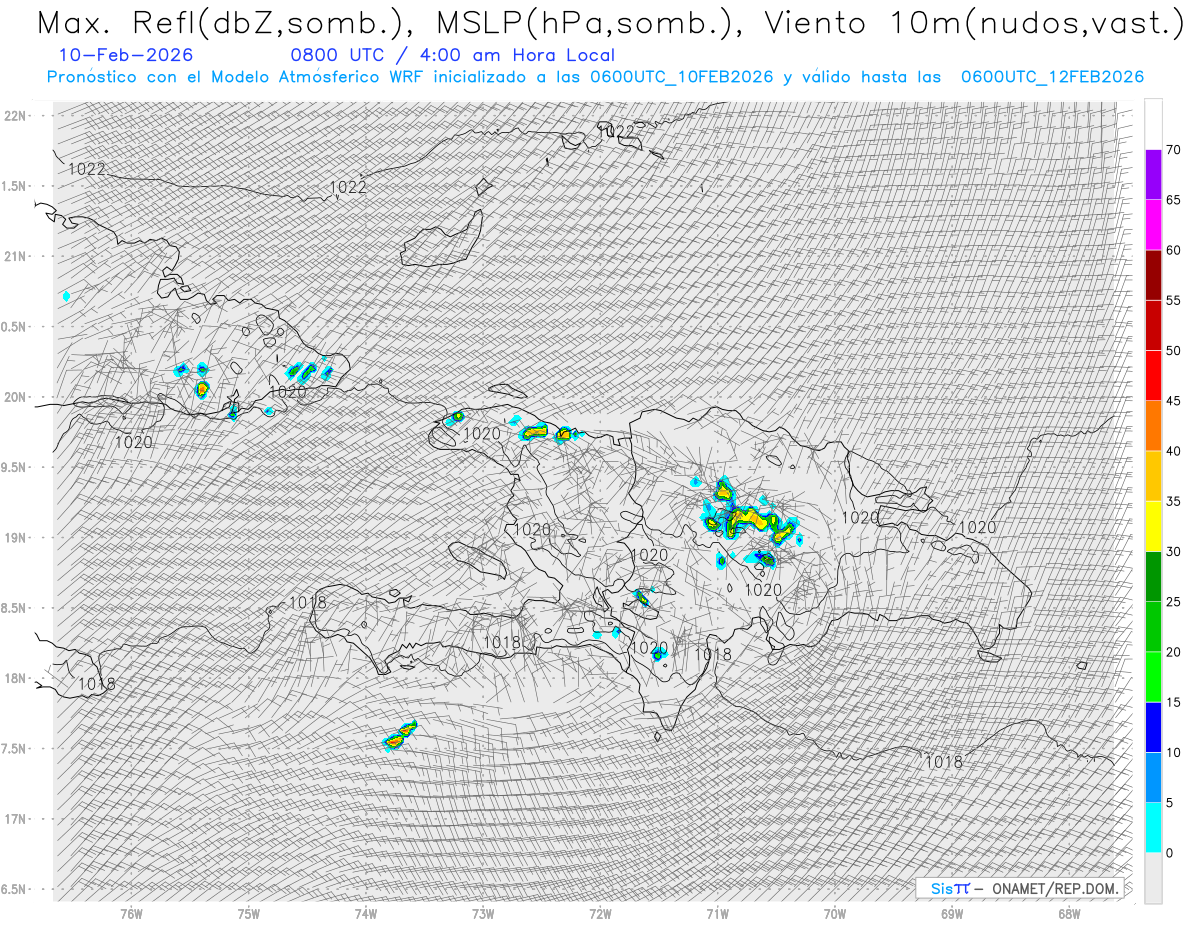Screen dimensions: 1200x927
Task: Click the "45" color bar scale label
Action: (1173, 401)
